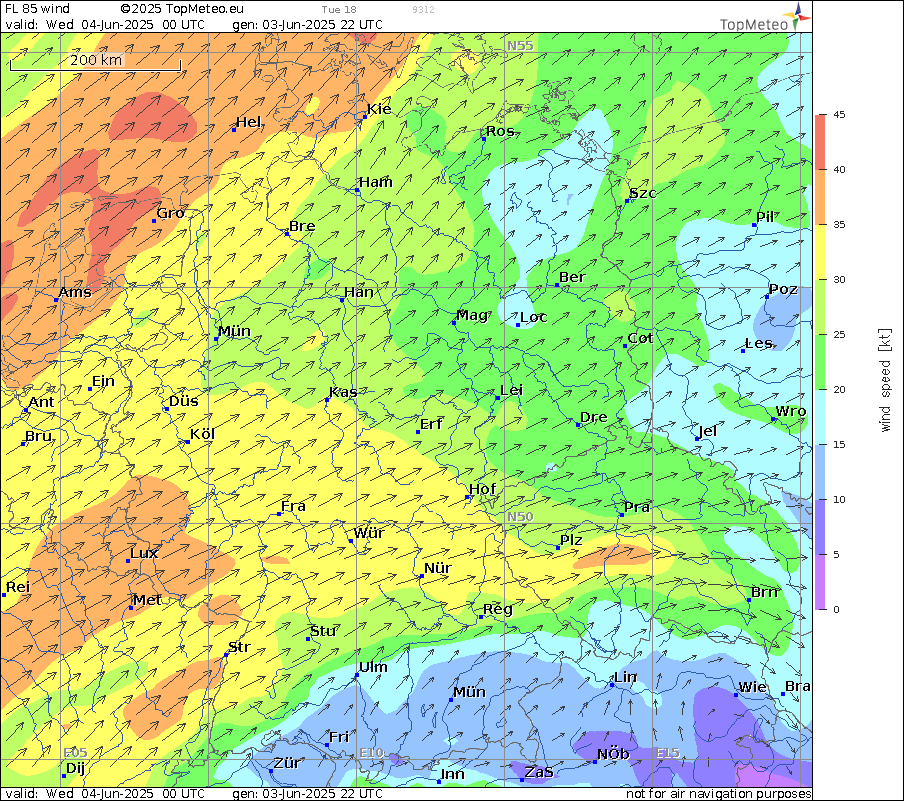
Task: Click the Kie city marker
Action: pos(365,117)
